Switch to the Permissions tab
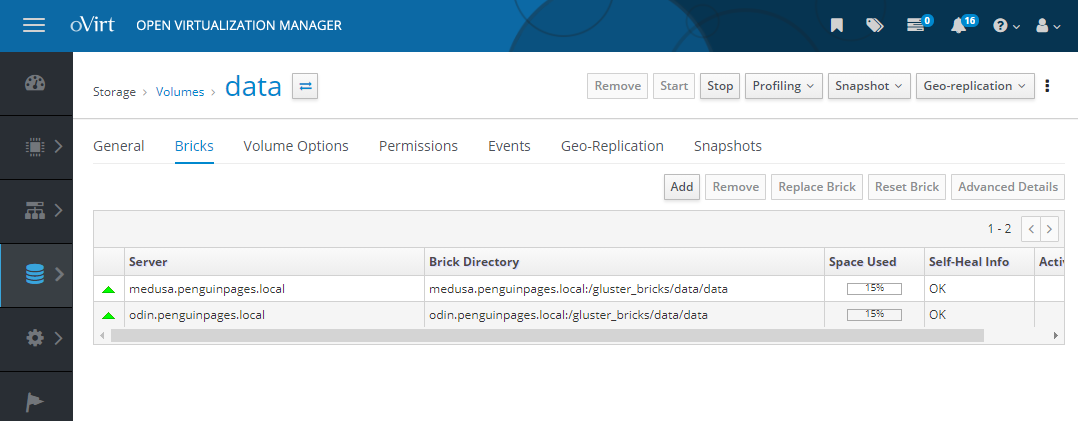This screenshot has height=421, width=1078. 418,146
